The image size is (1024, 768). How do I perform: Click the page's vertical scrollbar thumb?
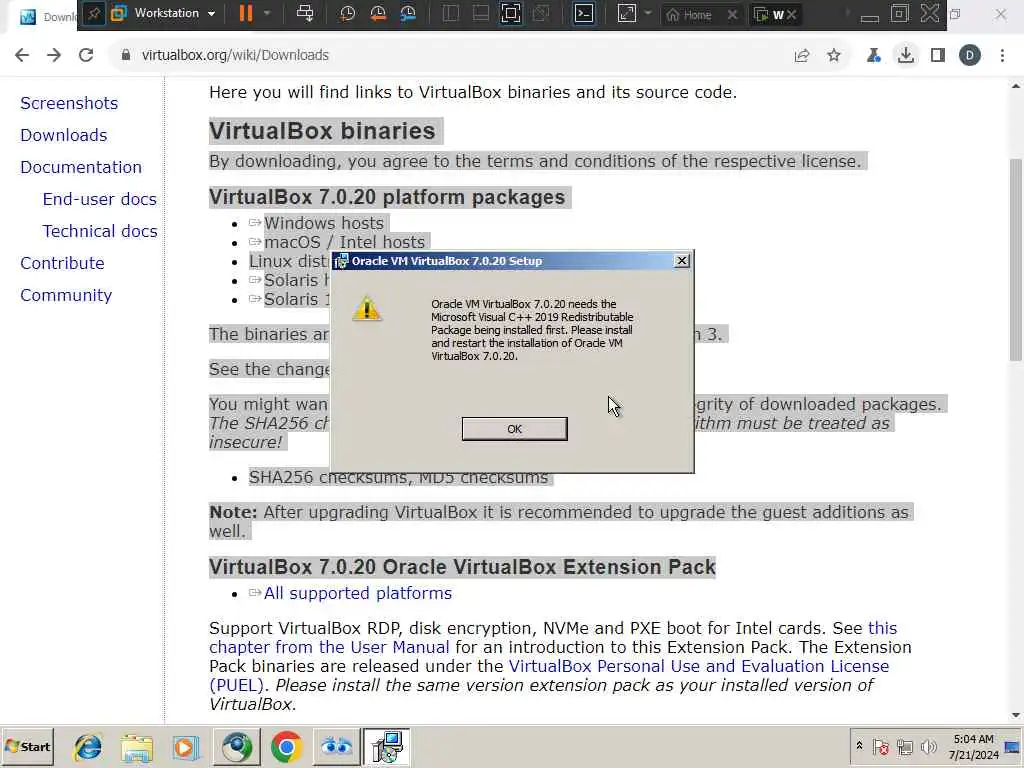pyautogui.click(x=1016, y=258)
